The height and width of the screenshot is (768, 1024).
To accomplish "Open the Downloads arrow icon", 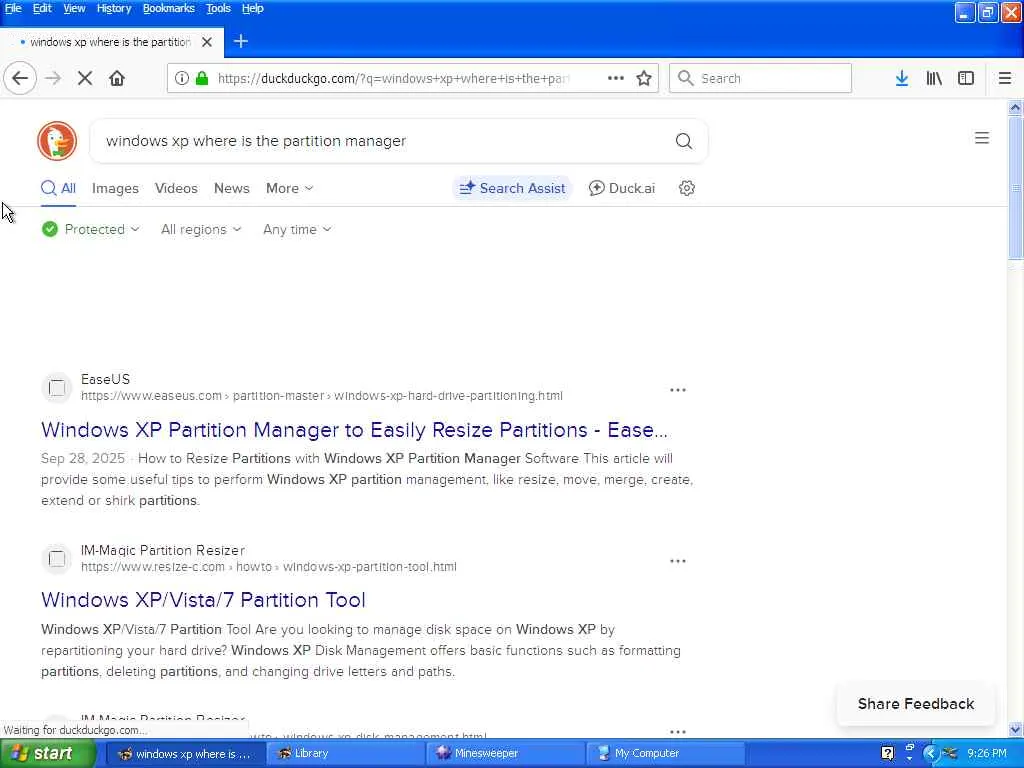I will tap(902, 78).
